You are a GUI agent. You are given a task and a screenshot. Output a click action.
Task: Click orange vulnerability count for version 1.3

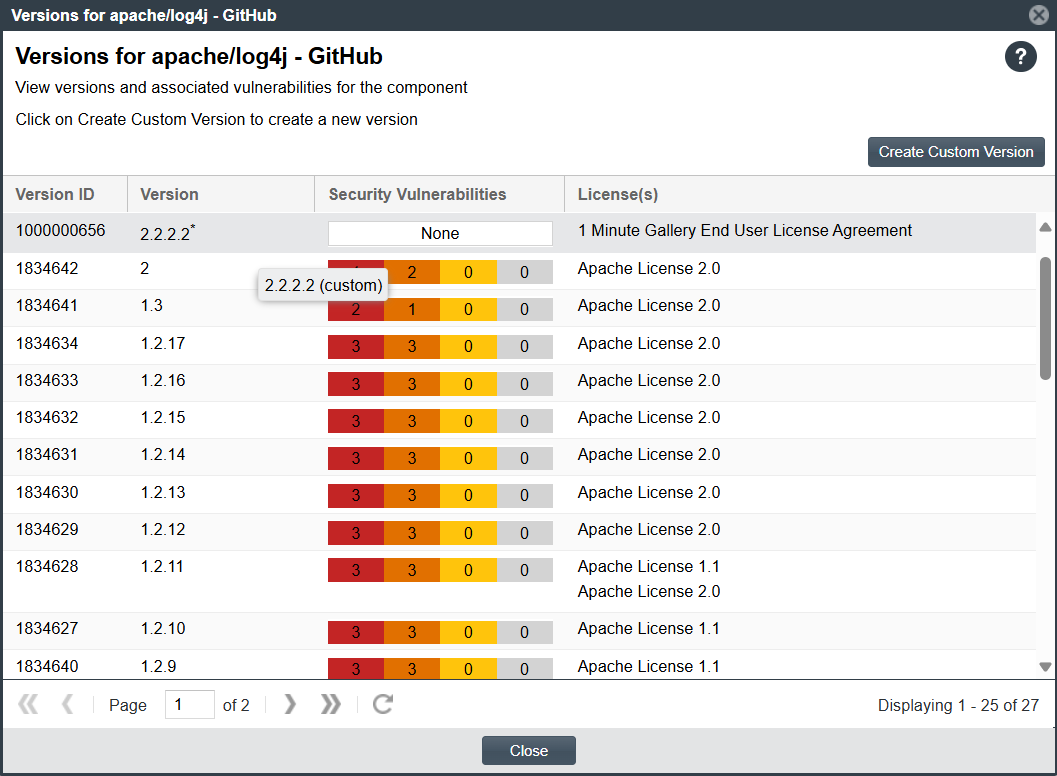[x=412, y=310]
